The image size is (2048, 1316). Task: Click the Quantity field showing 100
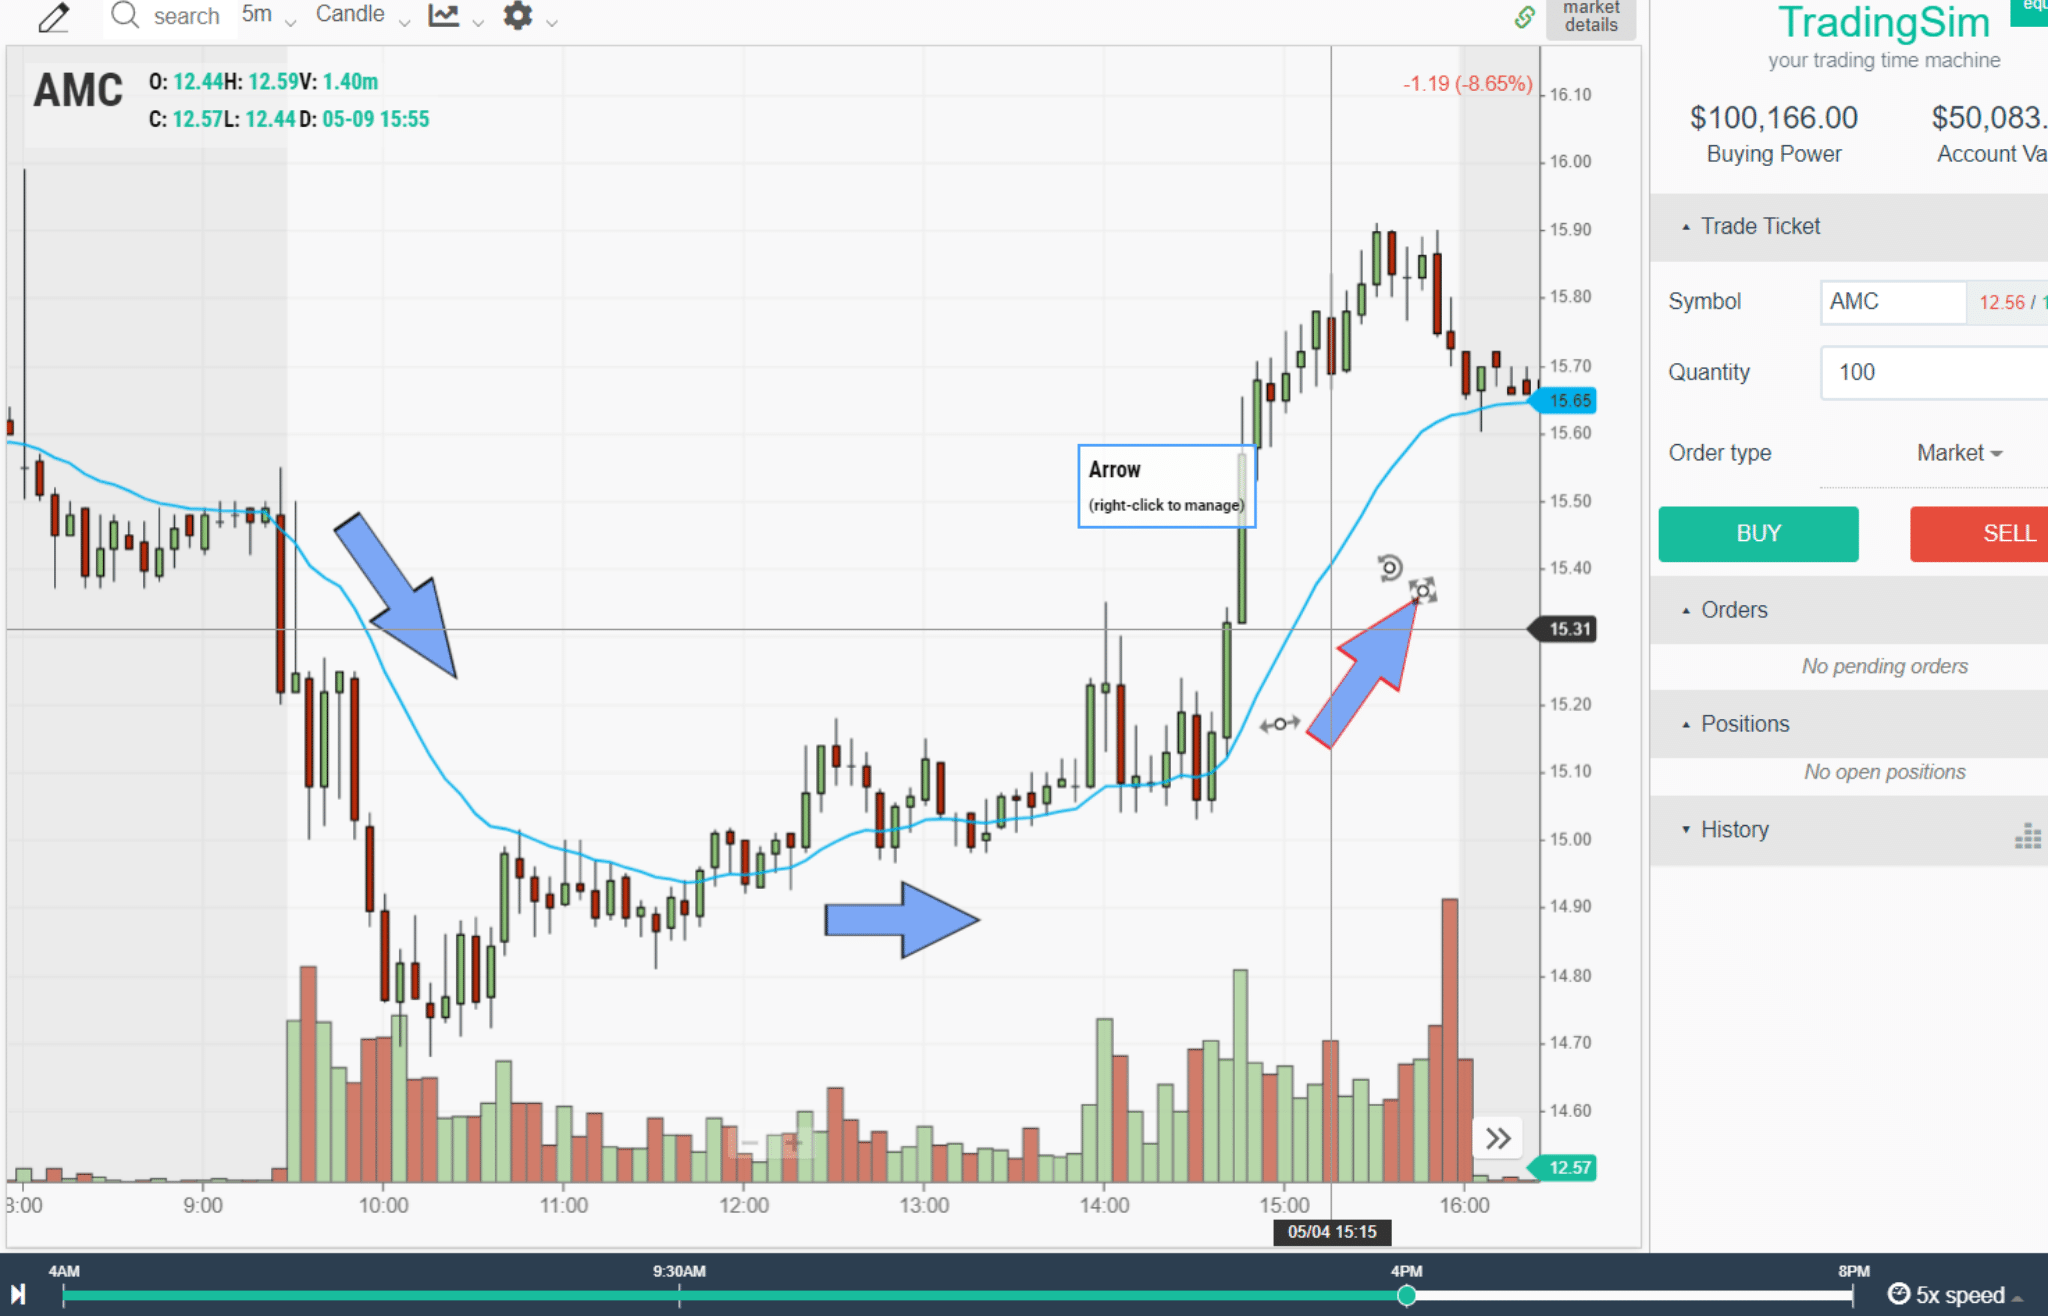tap(1934, 373)
